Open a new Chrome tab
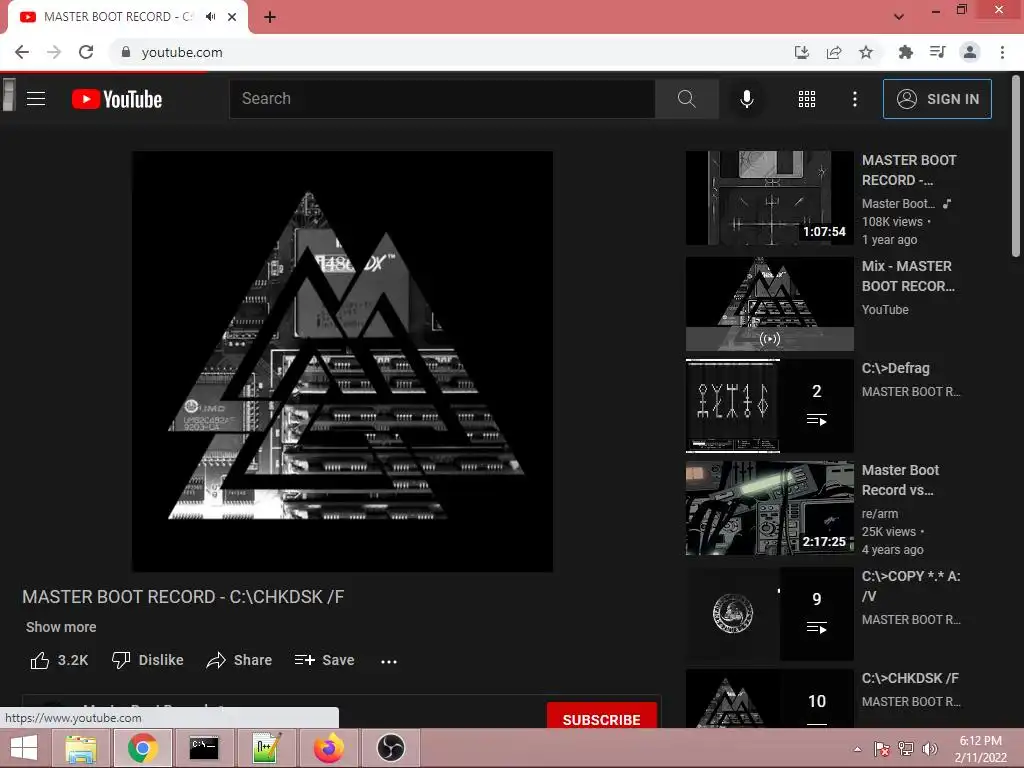1024x768 pixels. pos(270,17)
